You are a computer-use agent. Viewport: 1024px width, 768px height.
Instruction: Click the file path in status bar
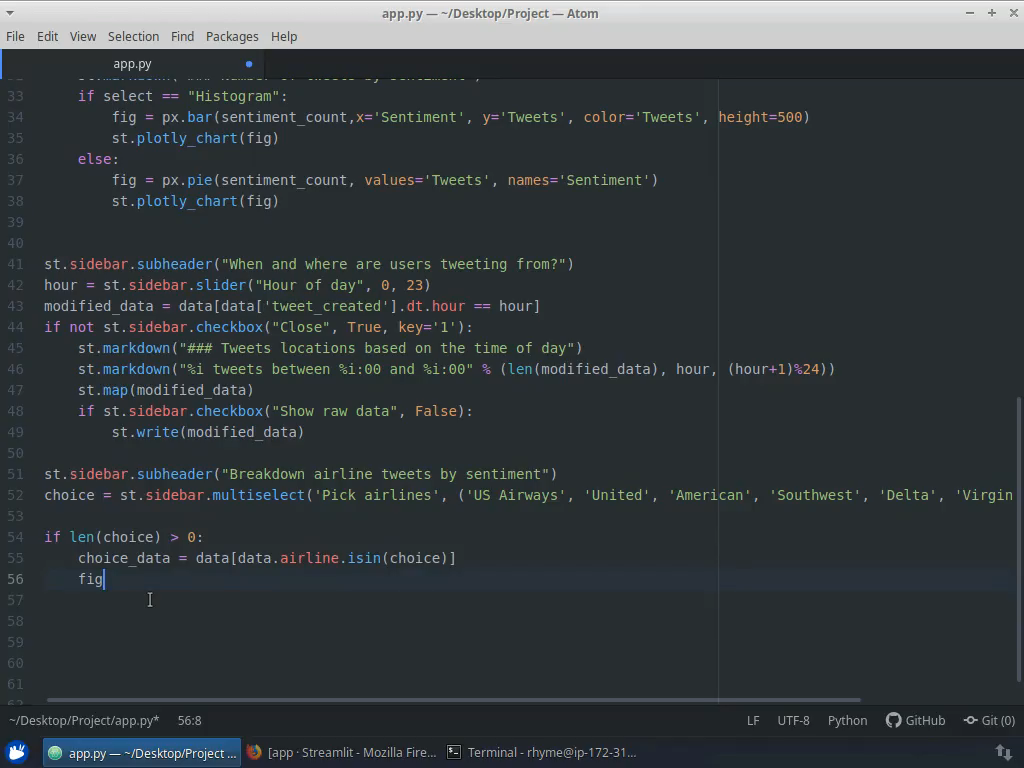pos(84,720)
